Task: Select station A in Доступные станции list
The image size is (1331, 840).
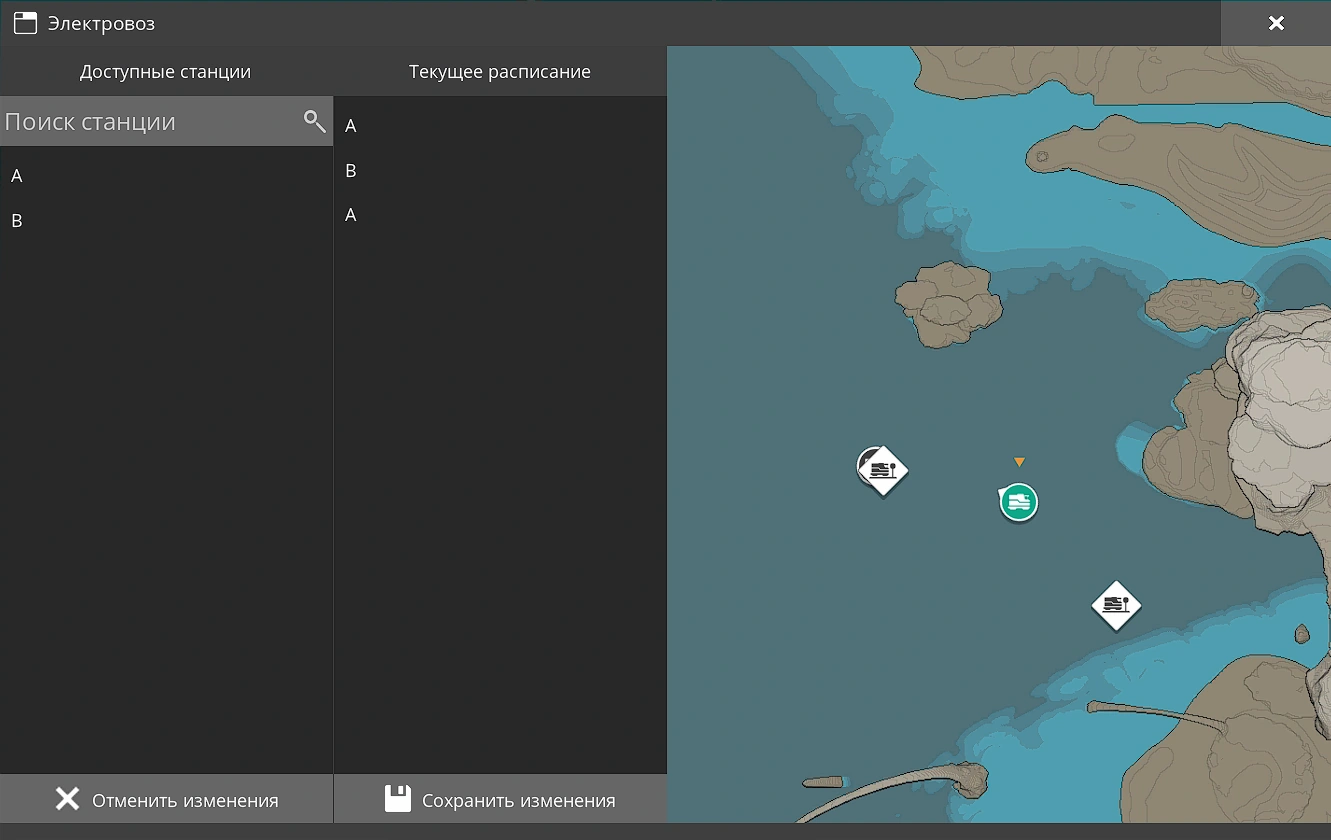Action: point(17,176)
